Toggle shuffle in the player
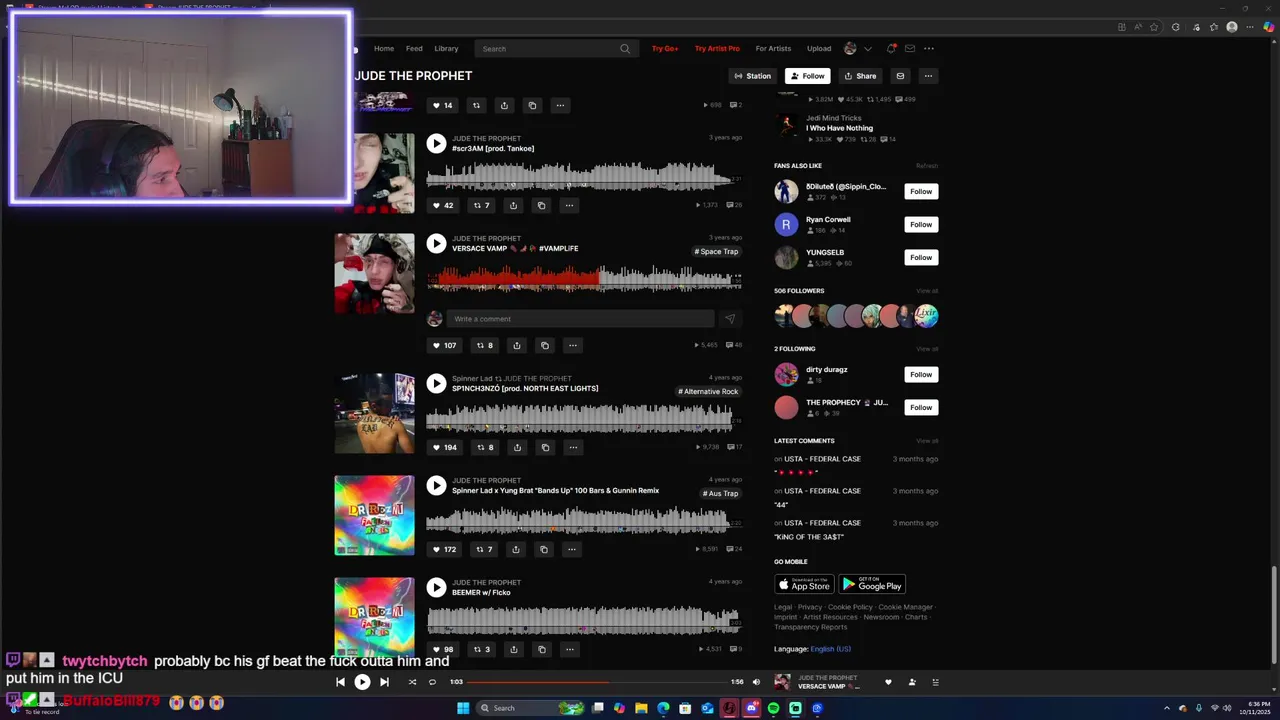The height and width of the screenshot is (720, 1280). [412, 682]
